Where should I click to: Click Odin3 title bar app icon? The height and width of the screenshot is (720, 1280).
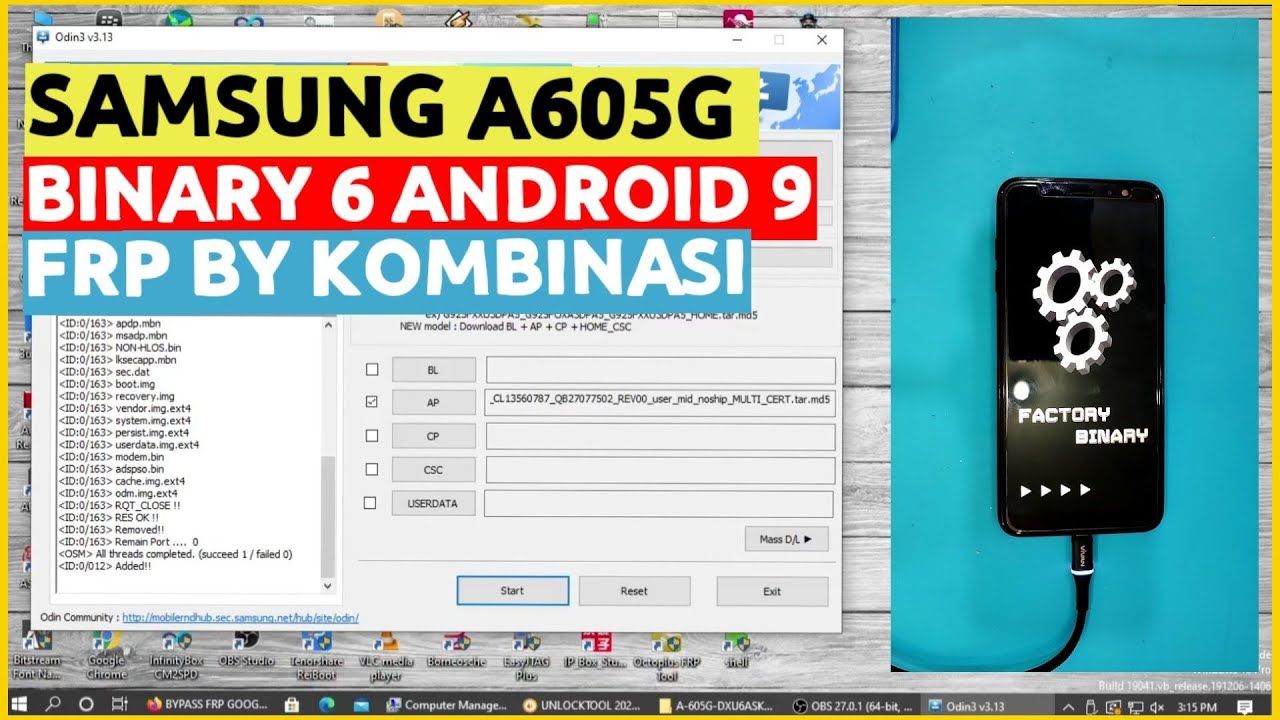pyautogui.click(x=43, y=38)
